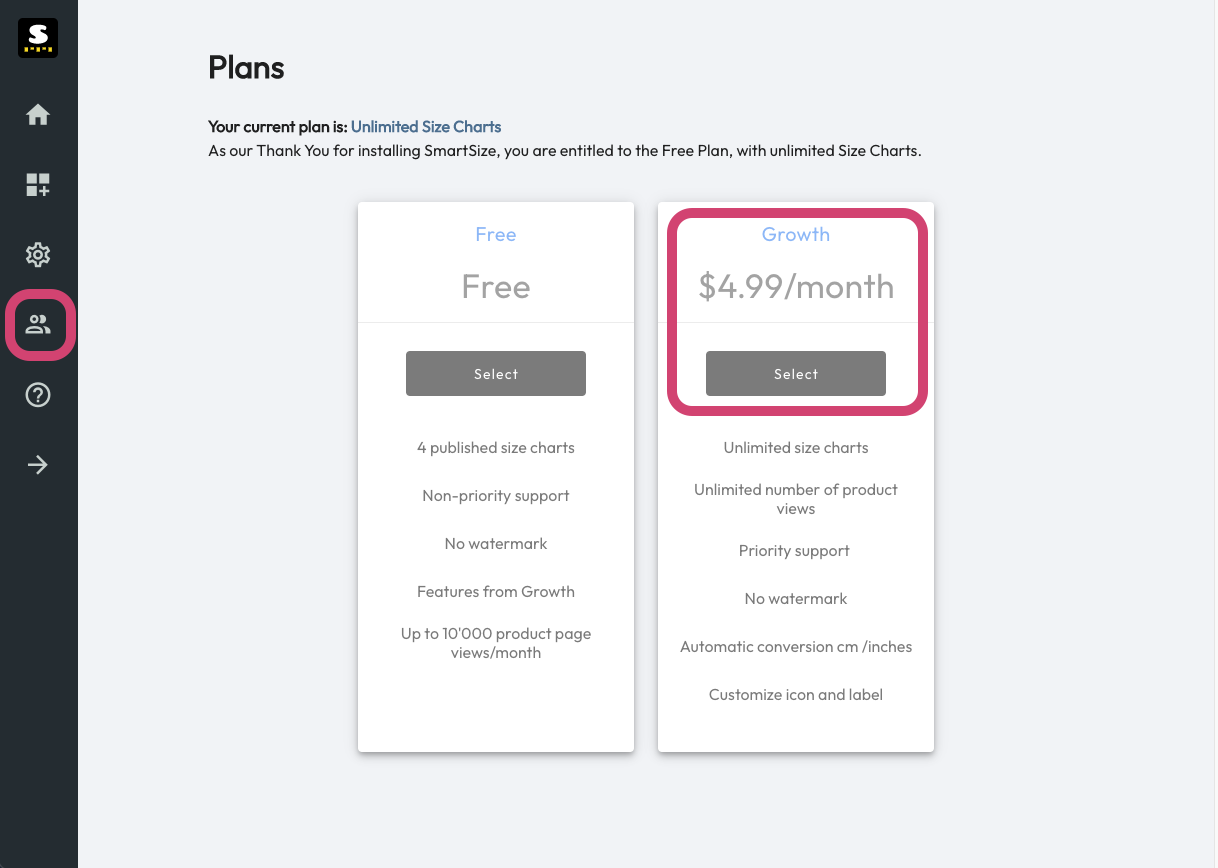Screen dimensions: 1218x868
Task: Click 'Customize icon and label' feature
Action: (796, 695)
